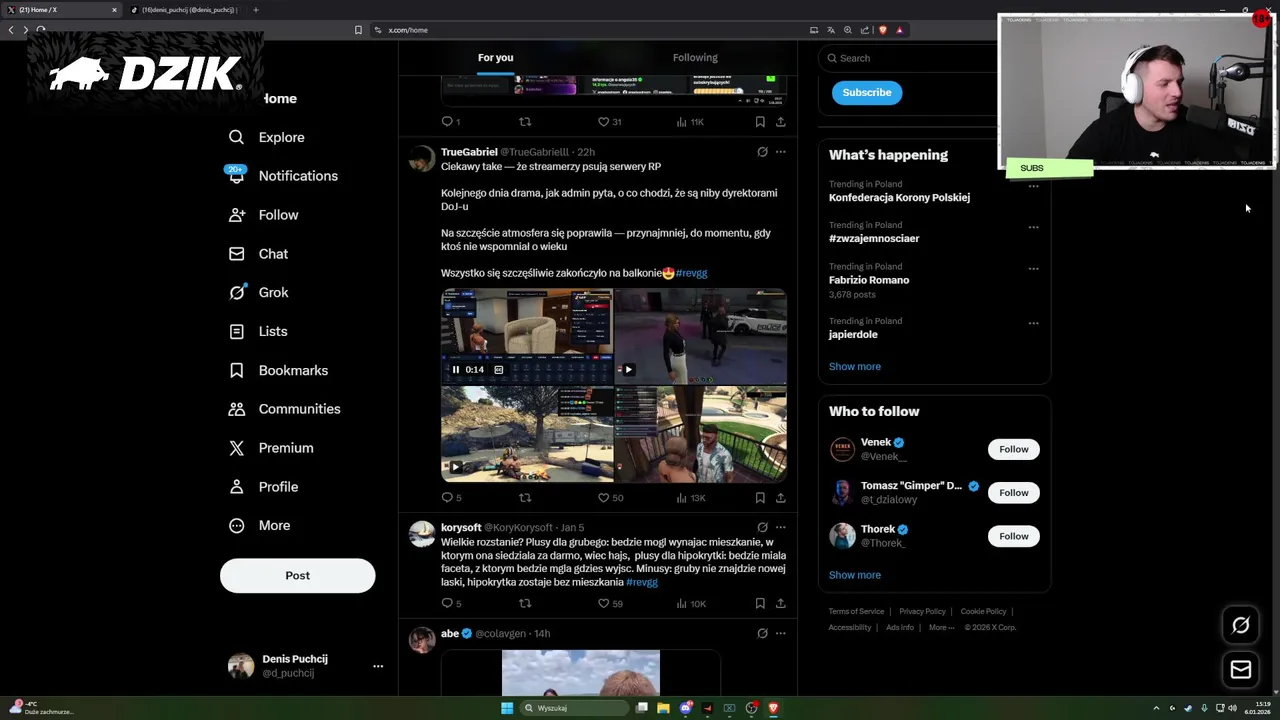Open the floating Grok button
The height and width of the screenshot is (720, 1280).
(1241, 625)
